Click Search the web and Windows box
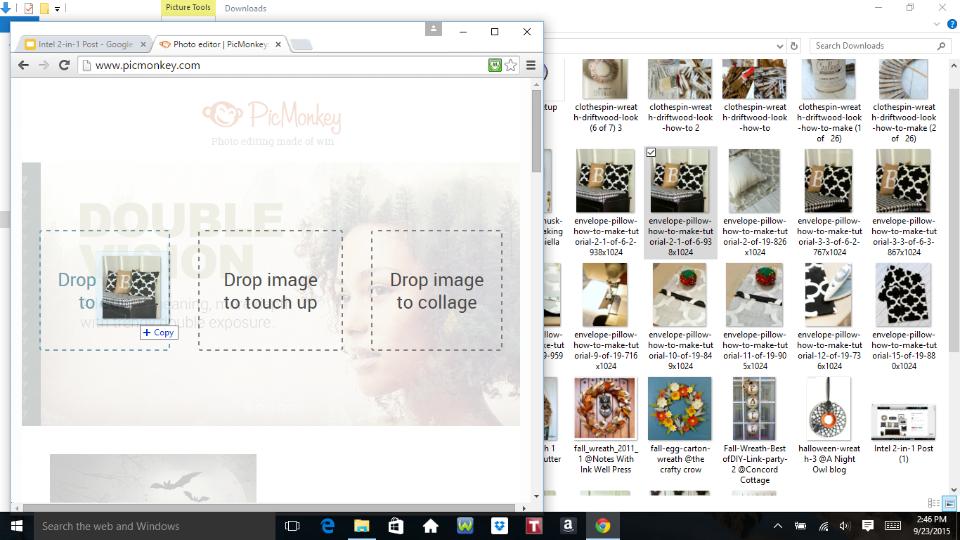The image size is (960, 540). pos(153,526)
